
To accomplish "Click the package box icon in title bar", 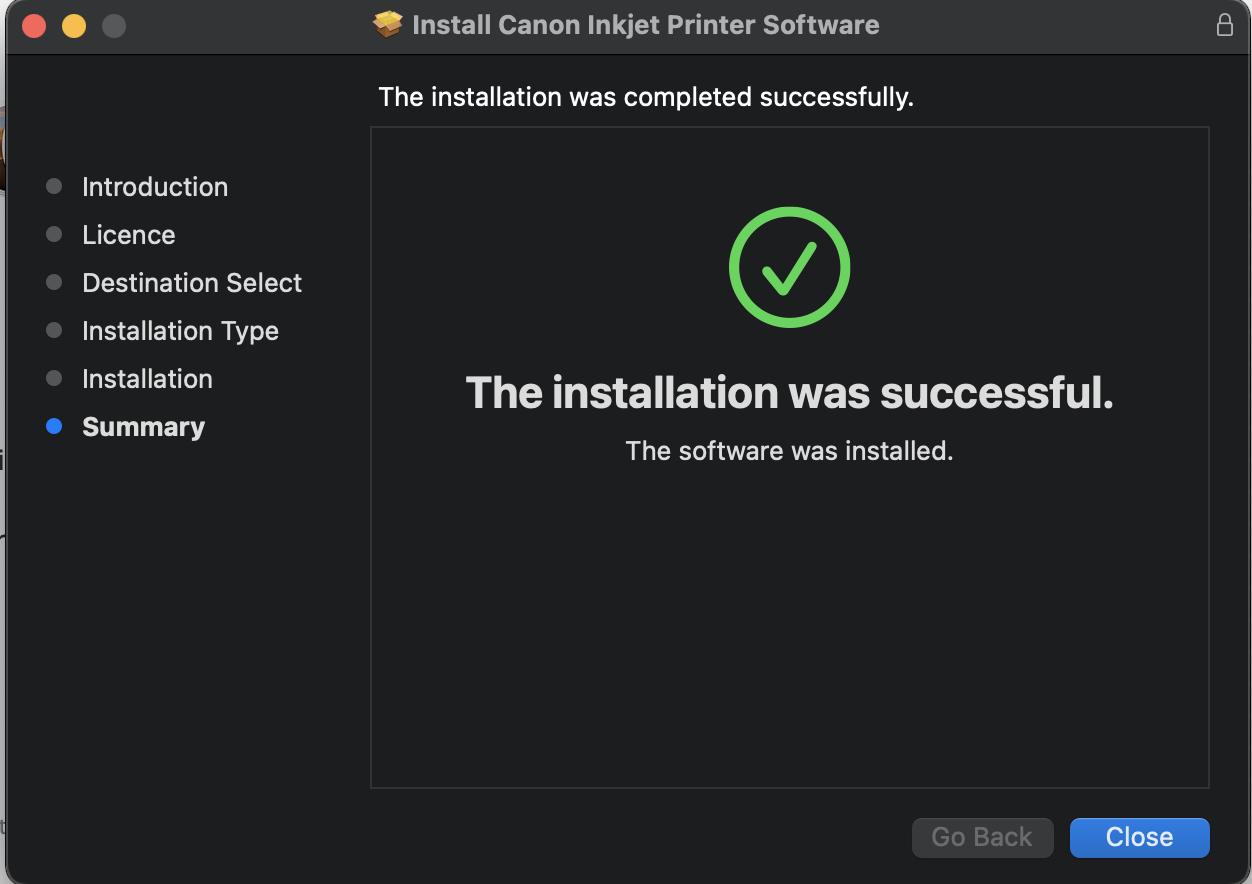I will [387, 25].
